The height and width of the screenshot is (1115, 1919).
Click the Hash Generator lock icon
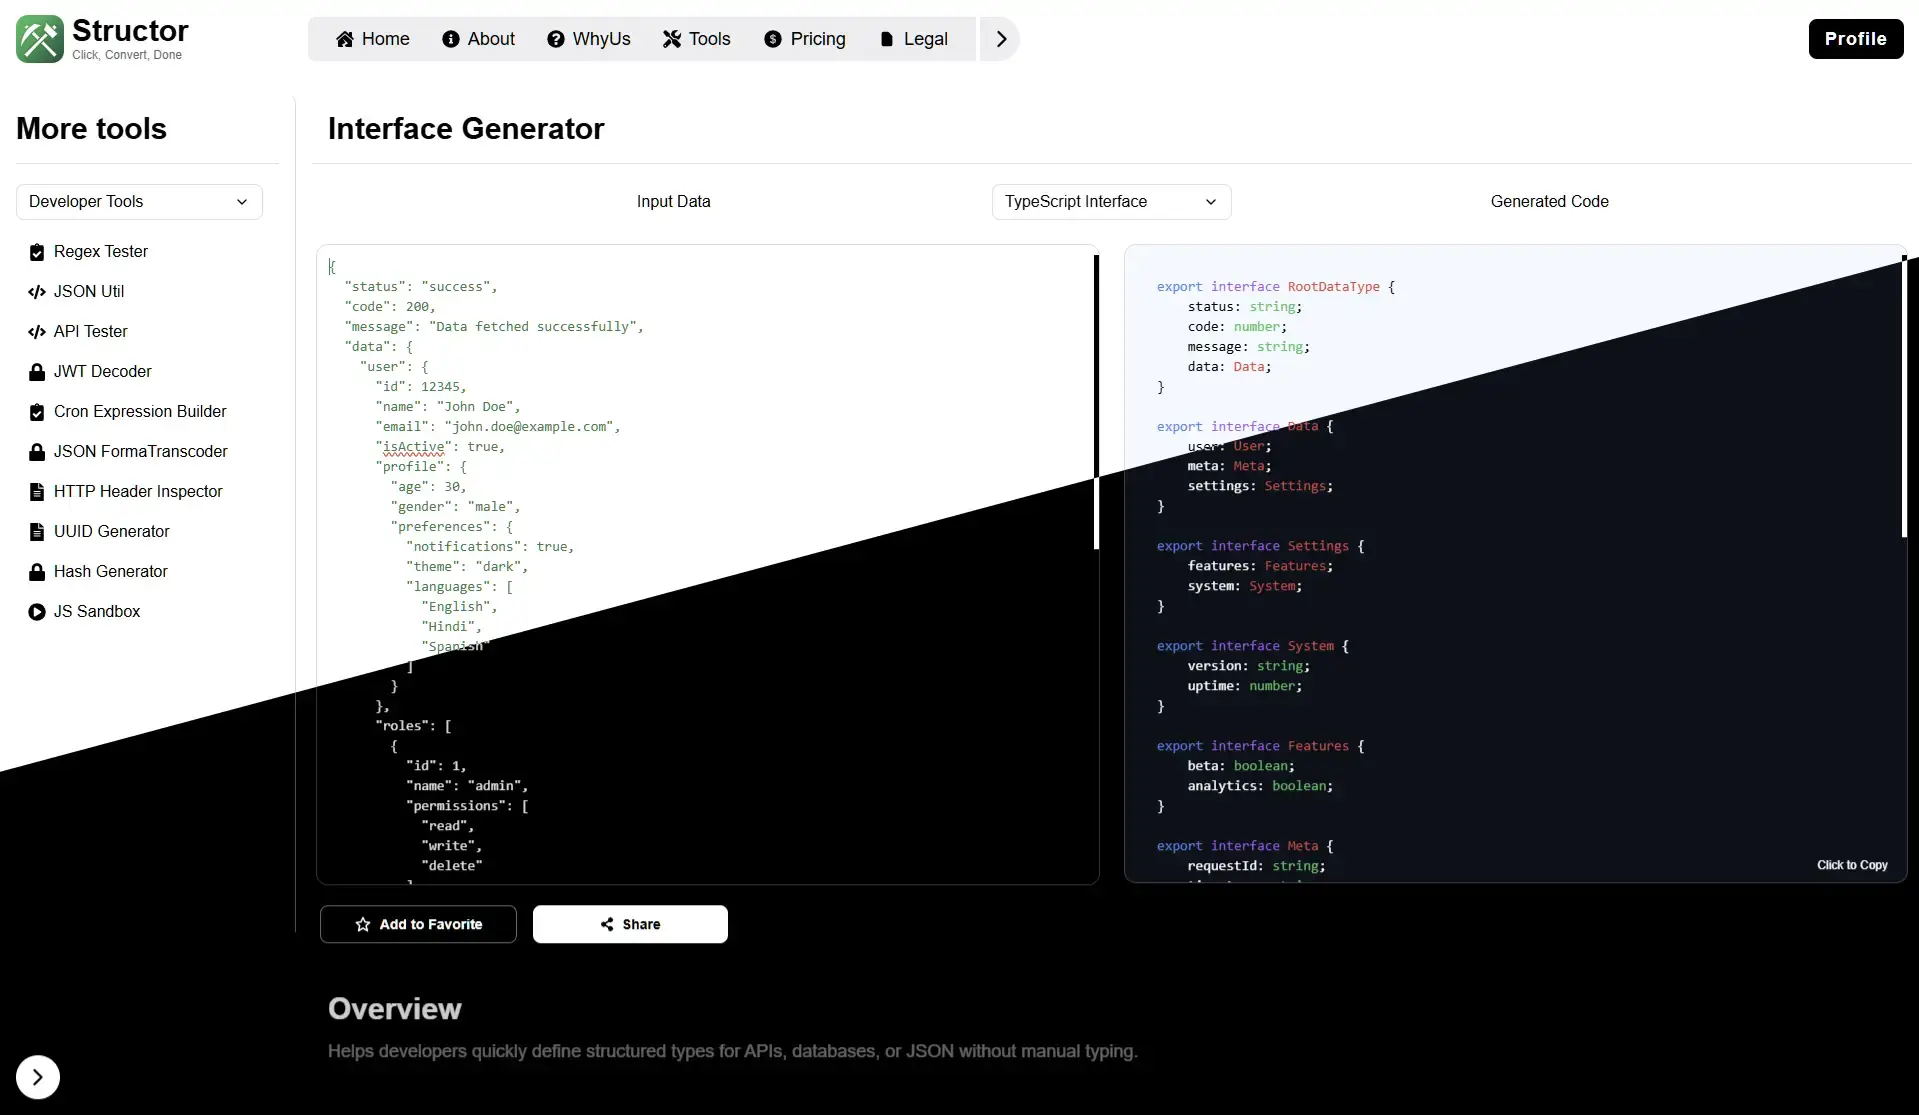click(x=37, y=572)
